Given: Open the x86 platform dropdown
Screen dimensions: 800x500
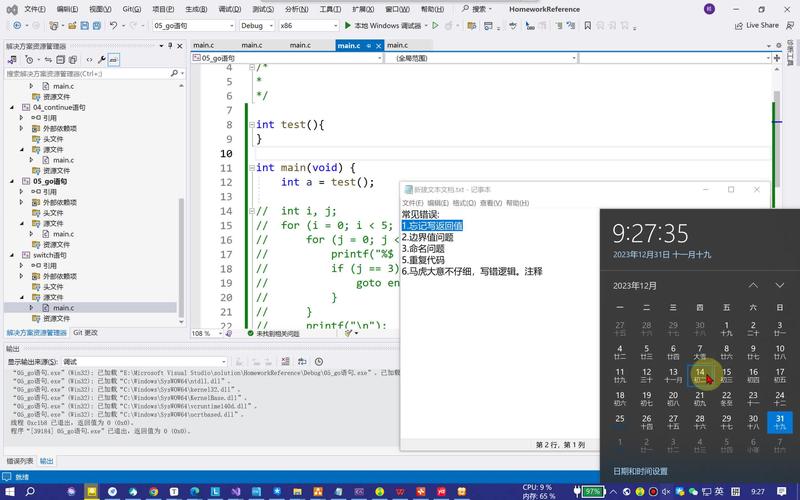Looking at the screenshot, I should 308,25.
